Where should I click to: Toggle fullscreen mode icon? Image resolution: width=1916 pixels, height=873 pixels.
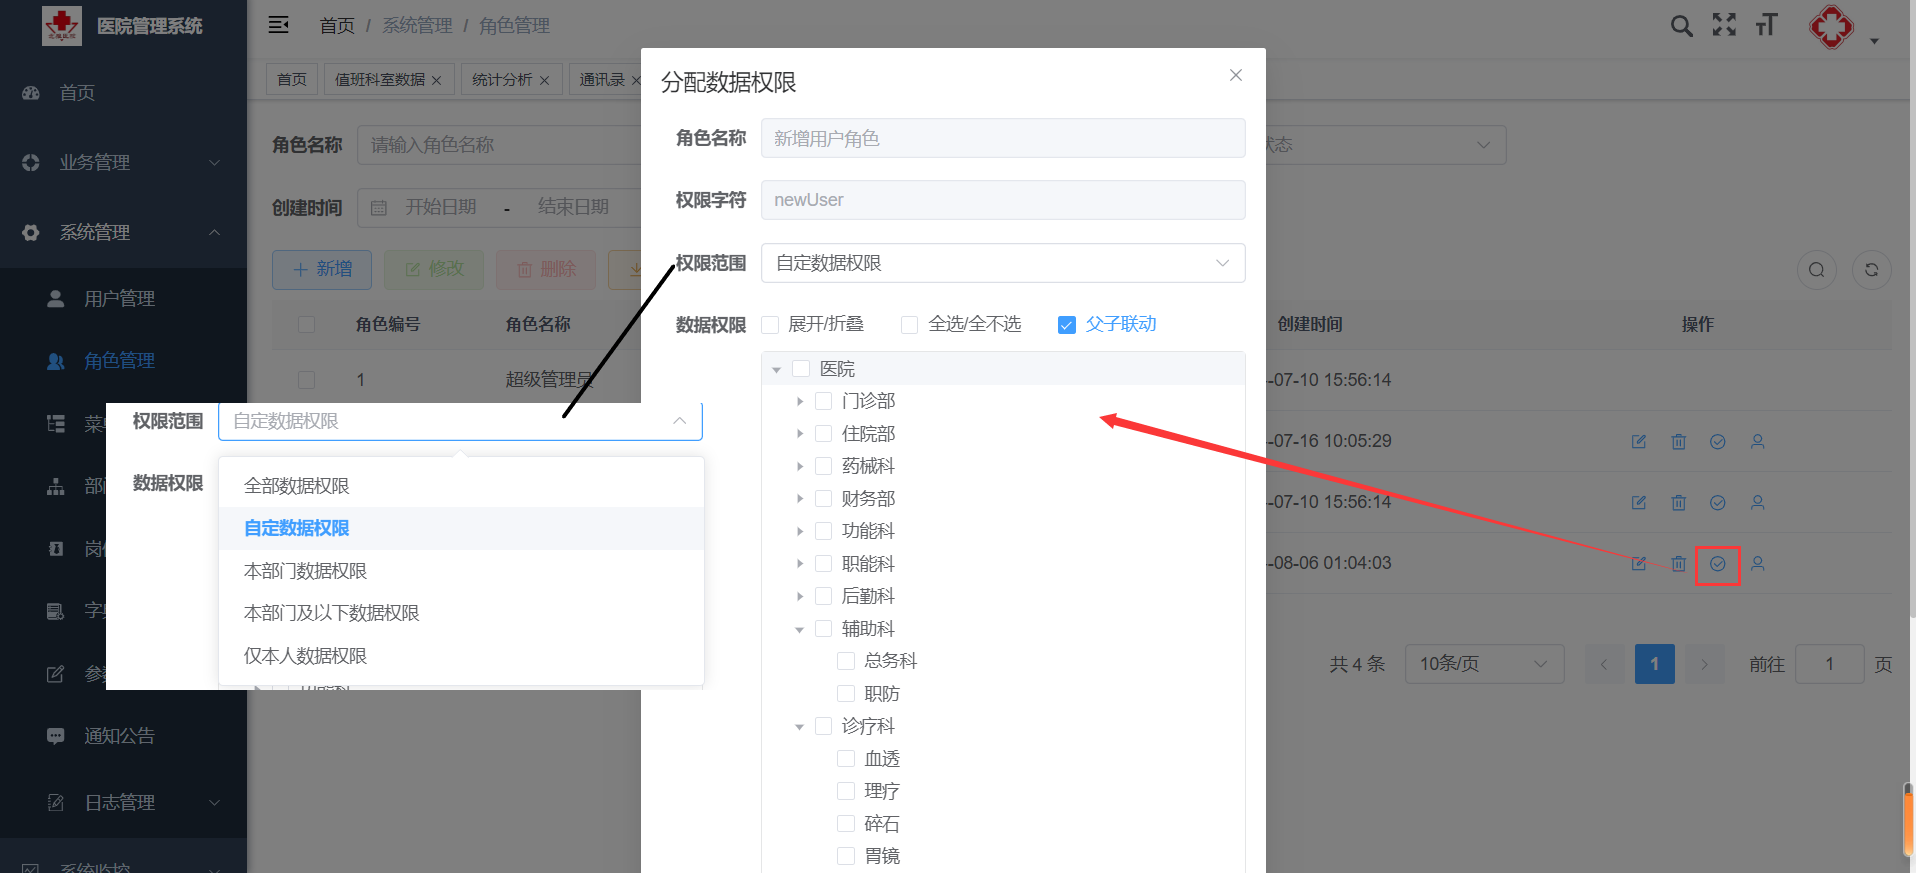(1724, 25)
